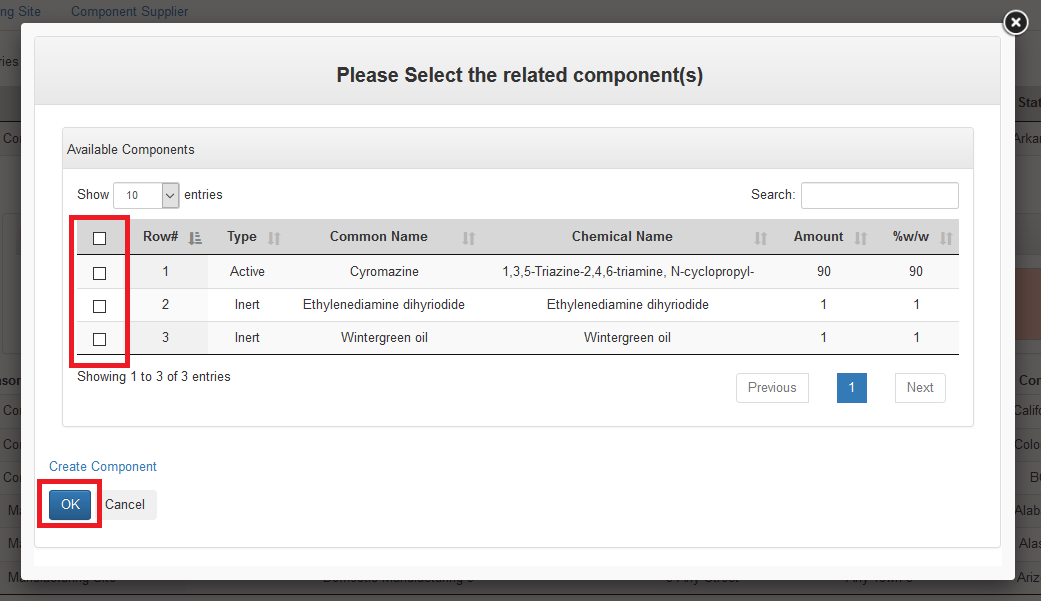Click sort arrows in Type column
This screenshot has width=1041, height=601.
tap(275, 238)
